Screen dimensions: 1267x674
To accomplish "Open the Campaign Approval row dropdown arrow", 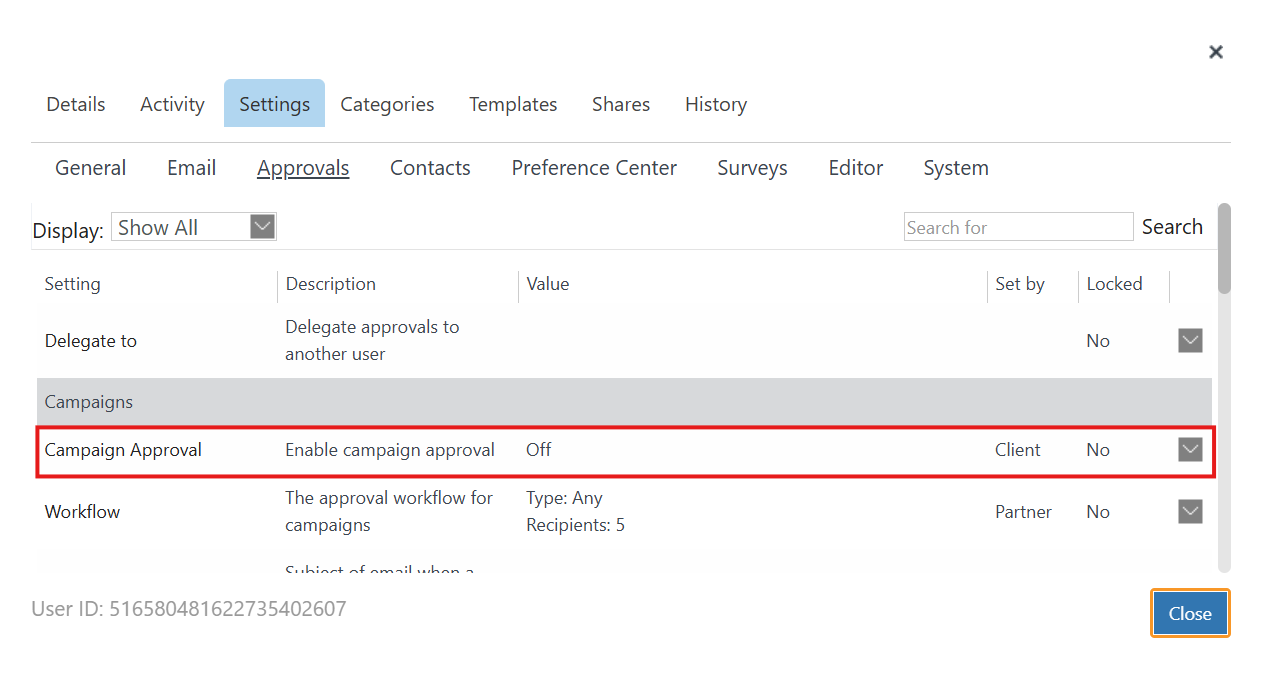I will point(1190,450).
